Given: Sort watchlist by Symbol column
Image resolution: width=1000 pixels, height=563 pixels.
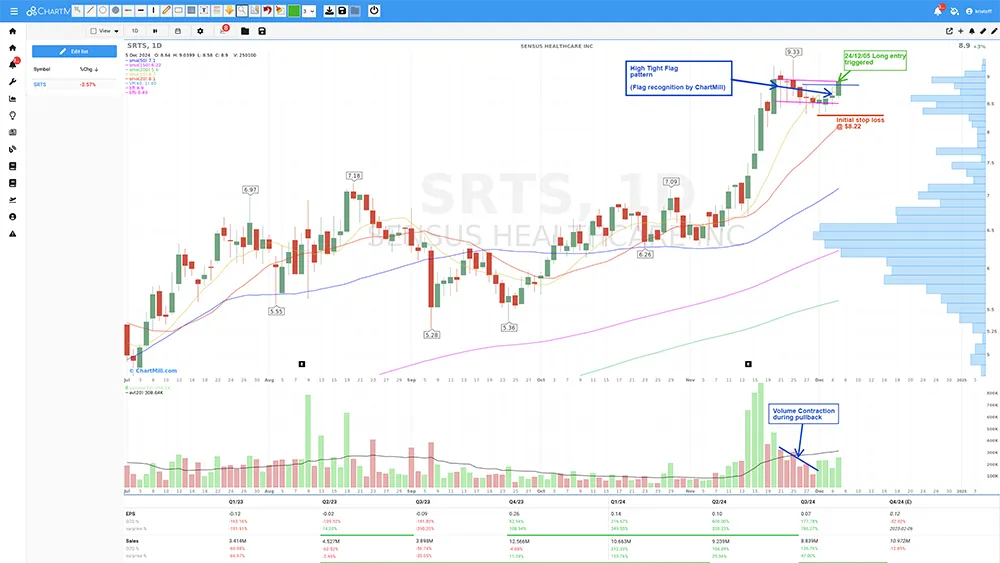Looking at the screenshot, I should tap(42, 69).
